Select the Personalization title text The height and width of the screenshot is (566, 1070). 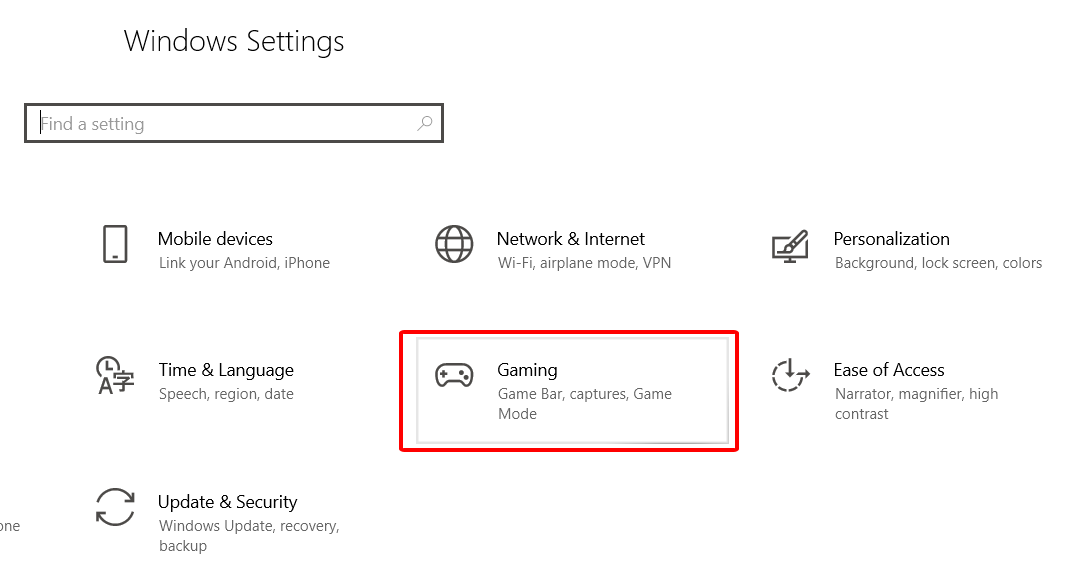891,239
